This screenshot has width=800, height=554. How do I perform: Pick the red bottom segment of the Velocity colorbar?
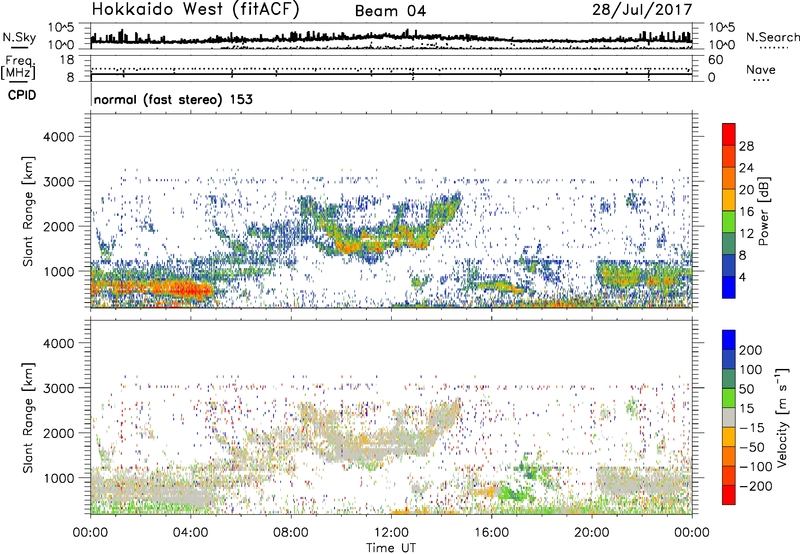point(729,495)
